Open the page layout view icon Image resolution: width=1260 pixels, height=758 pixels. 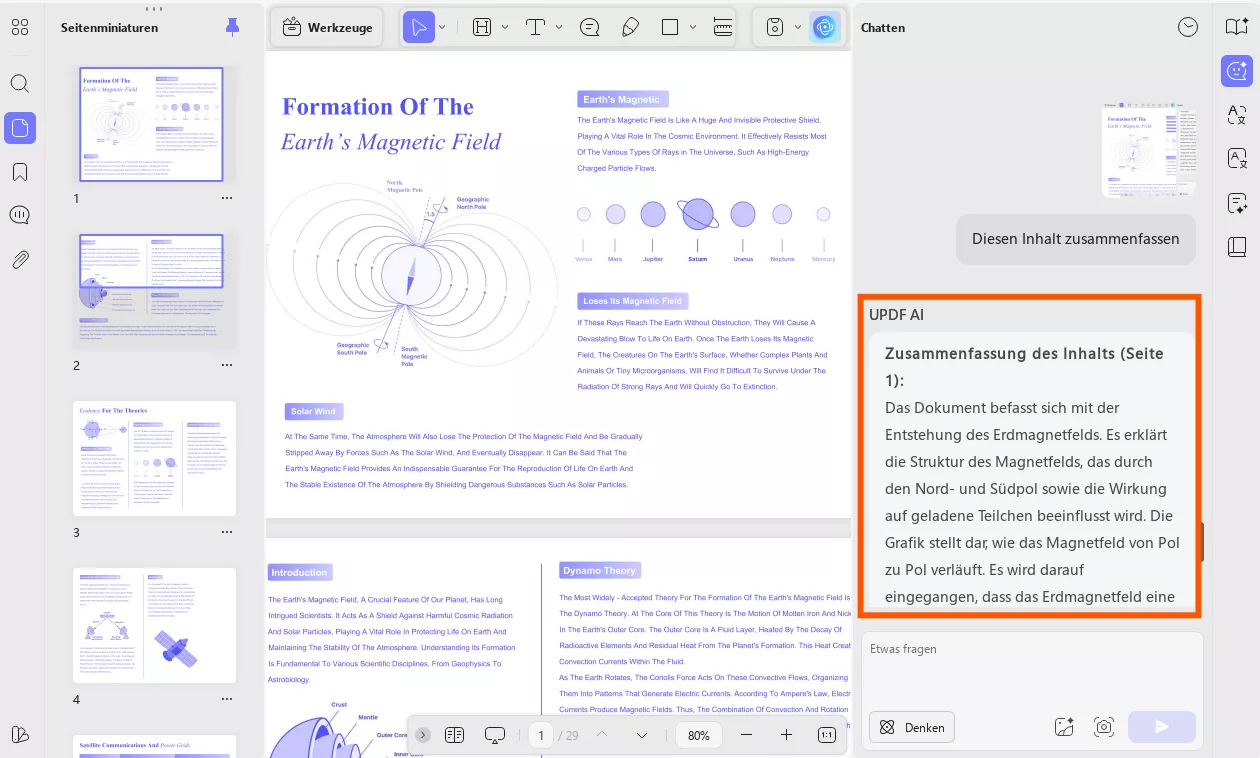point(455,735)
